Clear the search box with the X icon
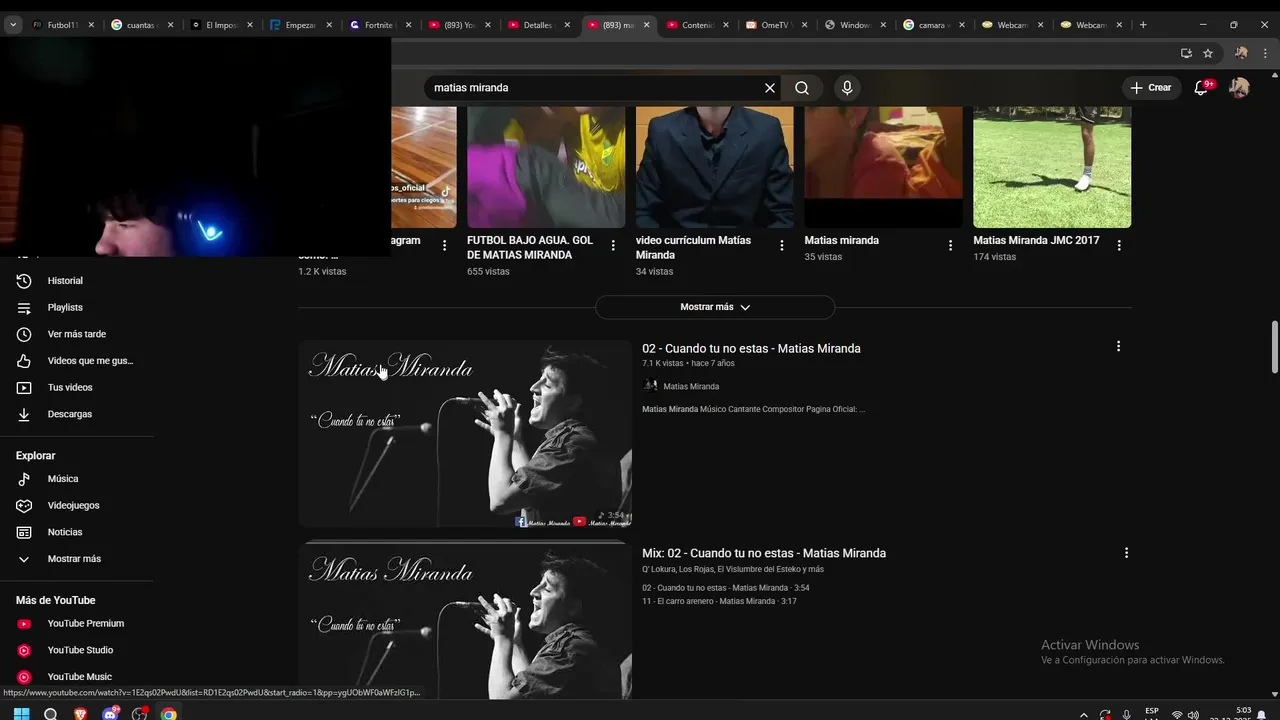The width and height of the screenshot is (1280, 720). (x=770, y=88)
